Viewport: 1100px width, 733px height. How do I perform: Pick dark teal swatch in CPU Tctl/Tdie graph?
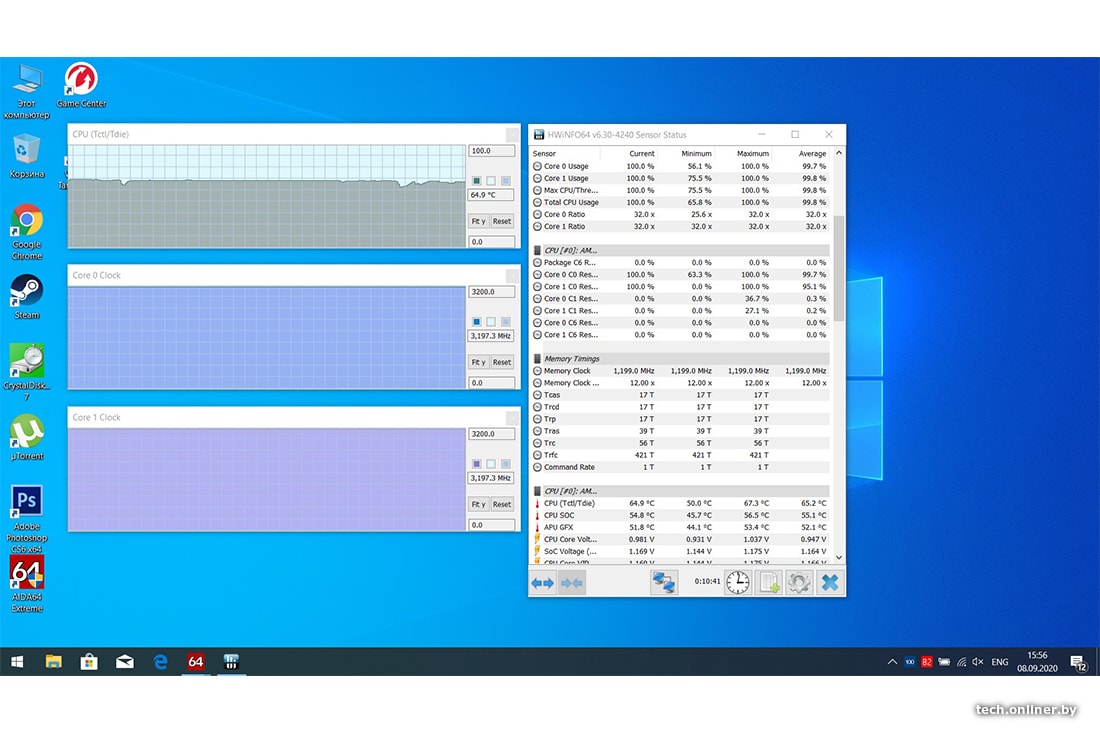click(476, 180)
